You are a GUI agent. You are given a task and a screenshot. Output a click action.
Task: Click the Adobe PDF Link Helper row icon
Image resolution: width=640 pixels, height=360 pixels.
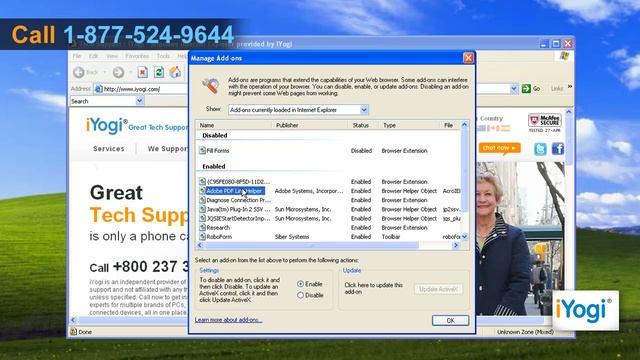pos(202,191)
